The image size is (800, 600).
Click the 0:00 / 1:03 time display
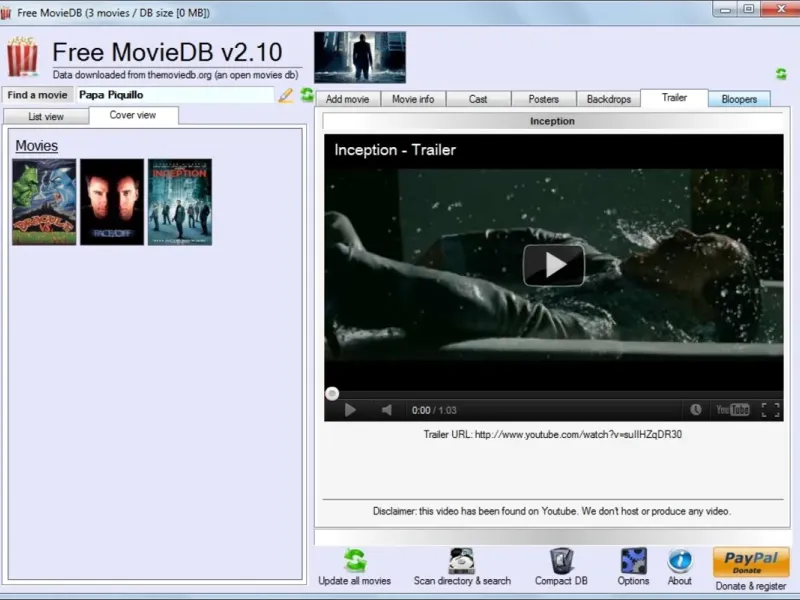434,410
